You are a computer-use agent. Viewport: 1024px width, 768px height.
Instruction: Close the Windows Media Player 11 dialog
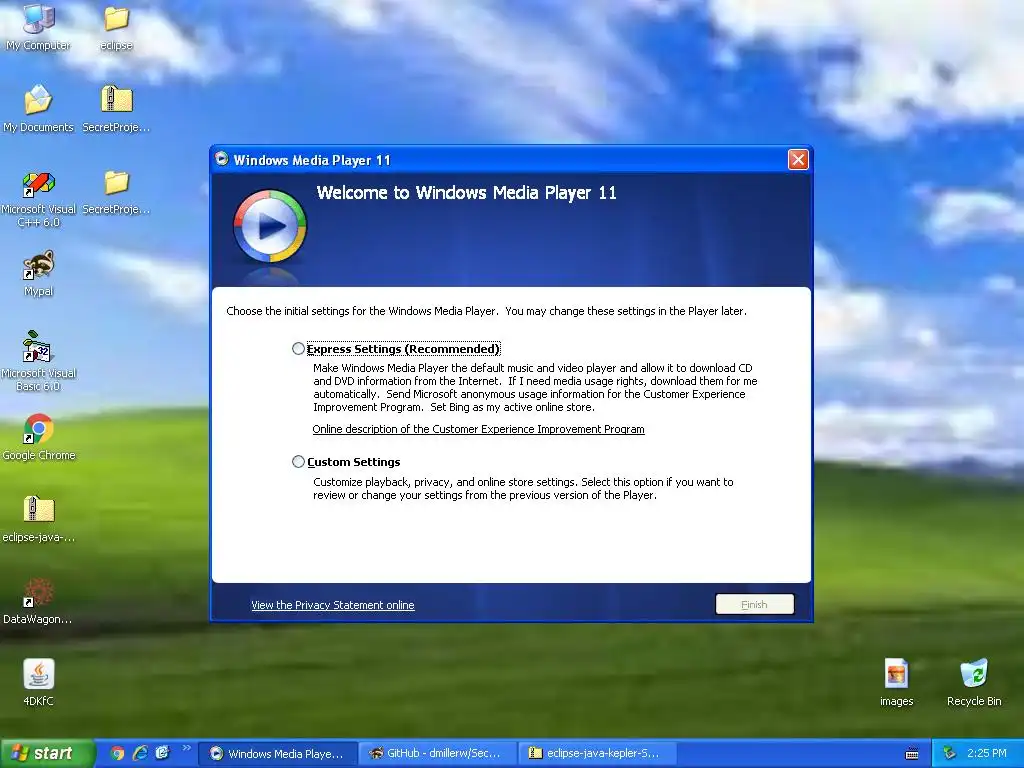(798, 159)
